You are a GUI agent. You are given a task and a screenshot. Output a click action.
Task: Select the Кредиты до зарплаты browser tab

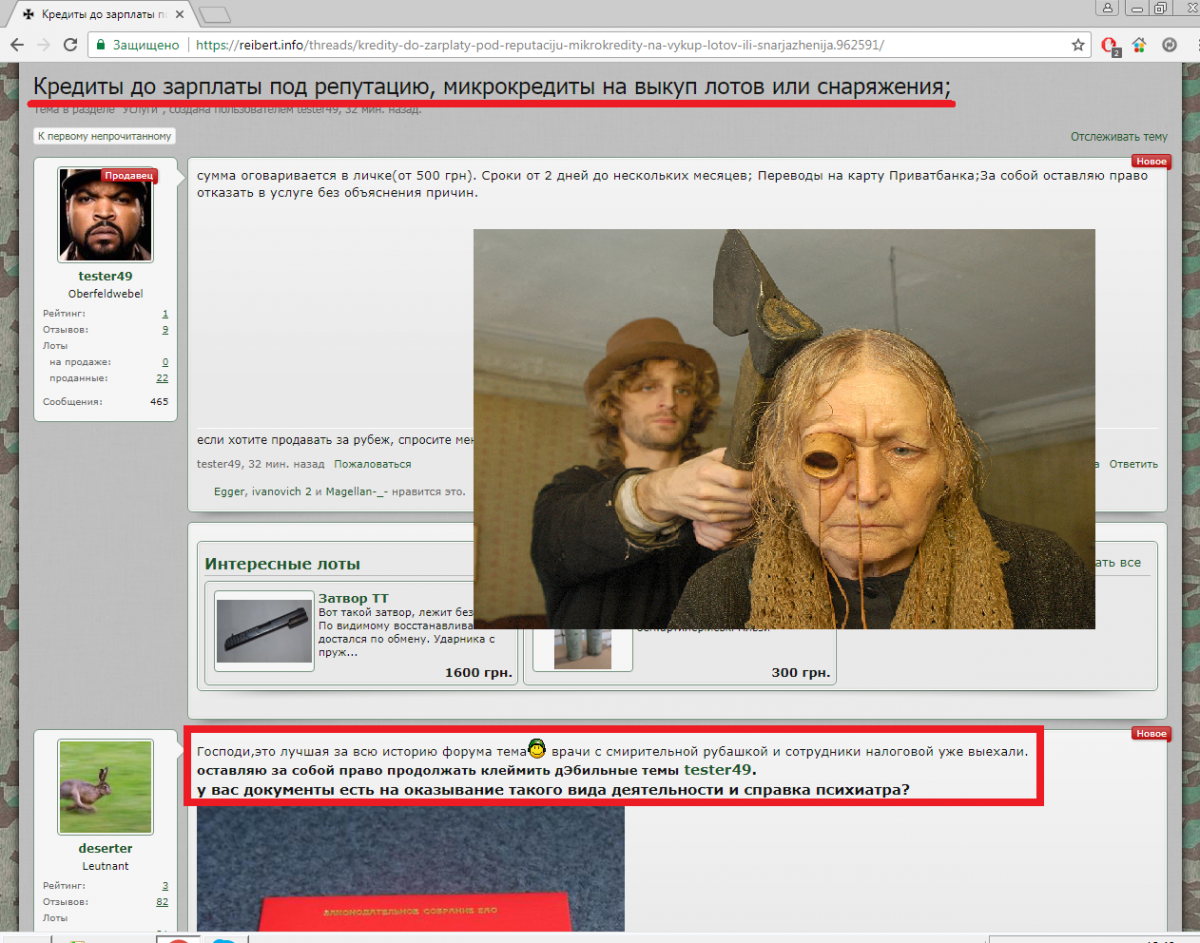[95, 15]
